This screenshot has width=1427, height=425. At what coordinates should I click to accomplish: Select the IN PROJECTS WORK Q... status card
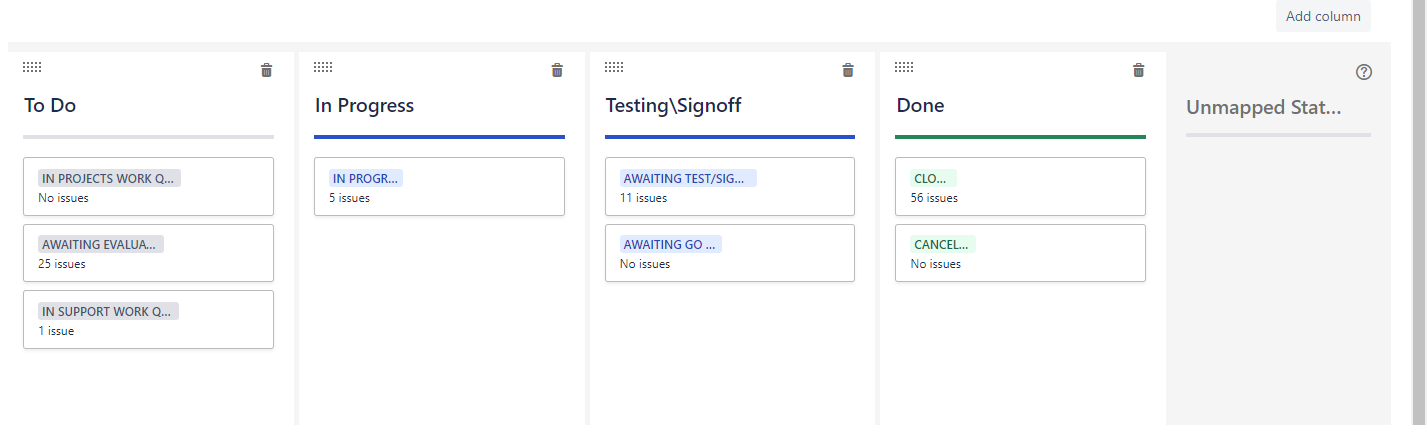tap(148, 186)
